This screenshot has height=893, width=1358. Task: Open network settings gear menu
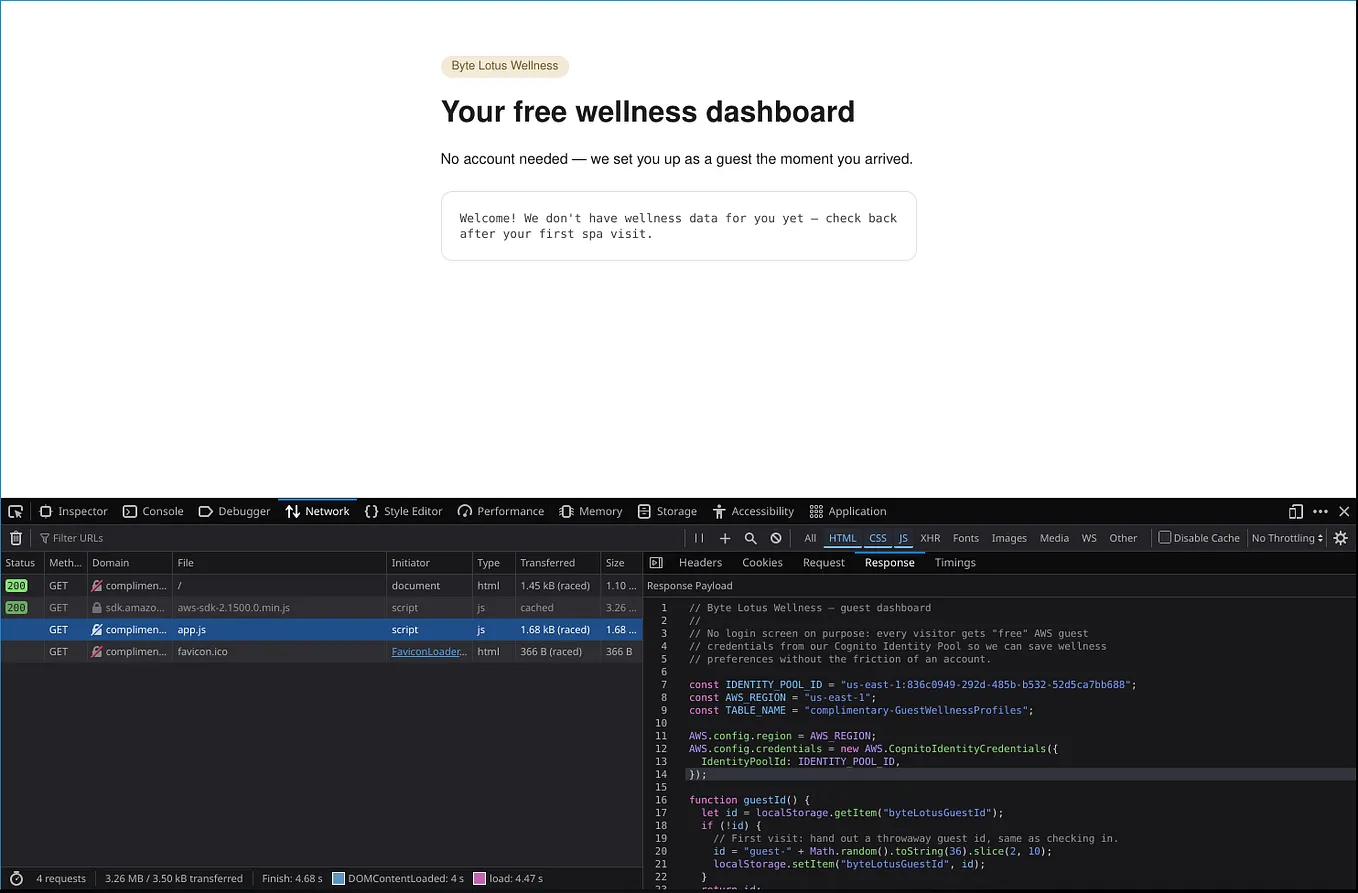point(1341,538)
